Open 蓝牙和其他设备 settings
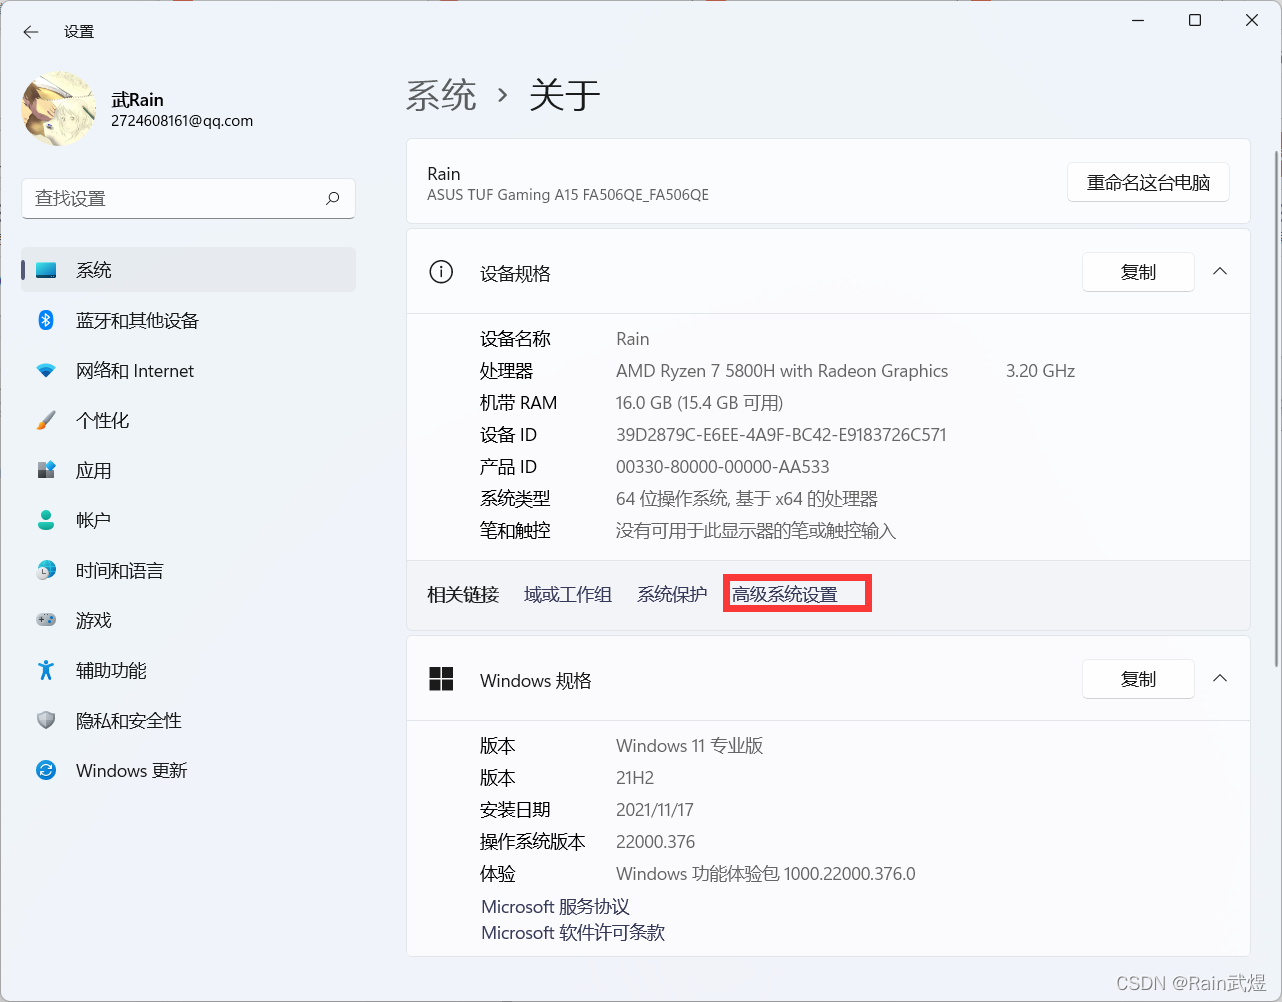Screen dimensions: 1282x1002 pos(188,320)
